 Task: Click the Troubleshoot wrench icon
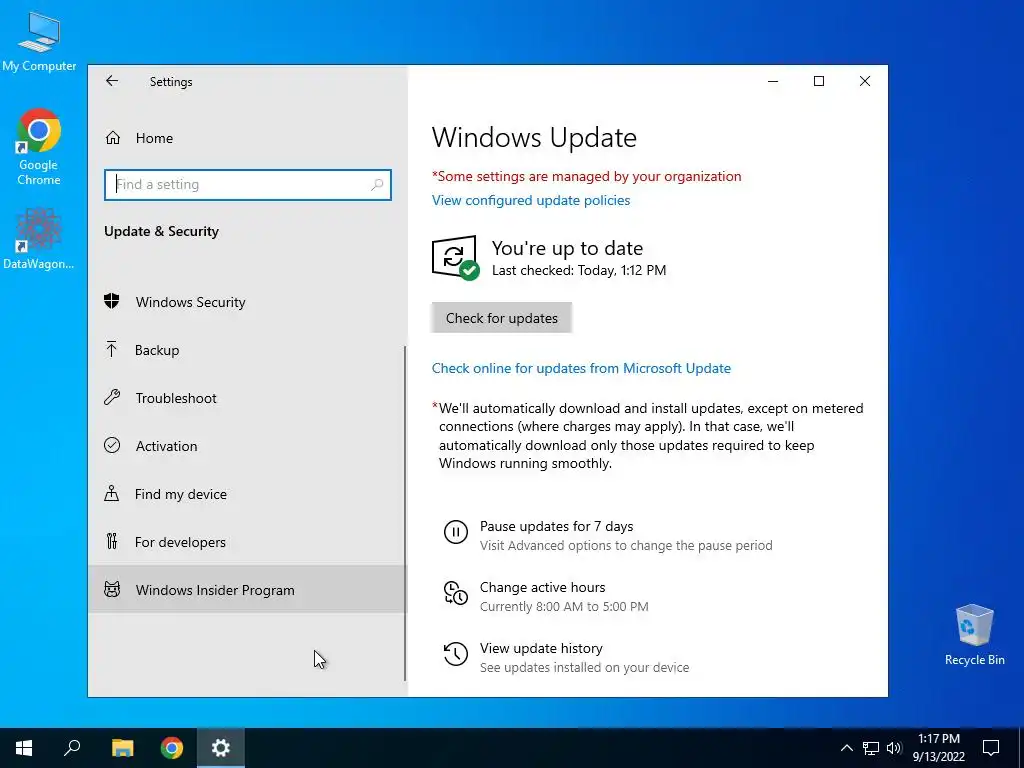point(112,397)
